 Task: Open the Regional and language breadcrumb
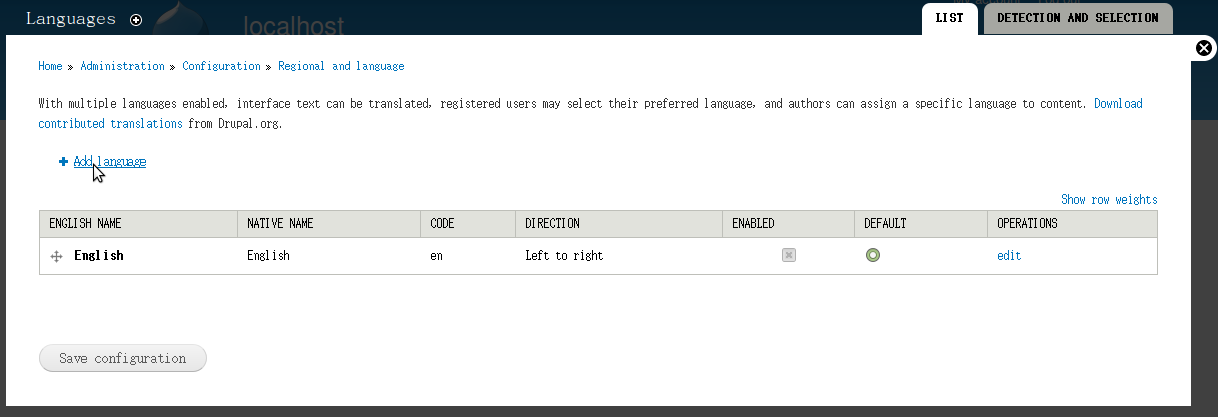(341, 66)
